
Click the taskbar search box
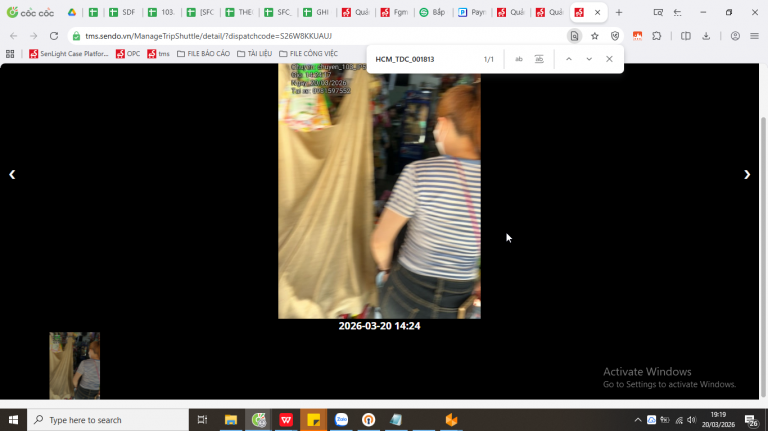108,420
